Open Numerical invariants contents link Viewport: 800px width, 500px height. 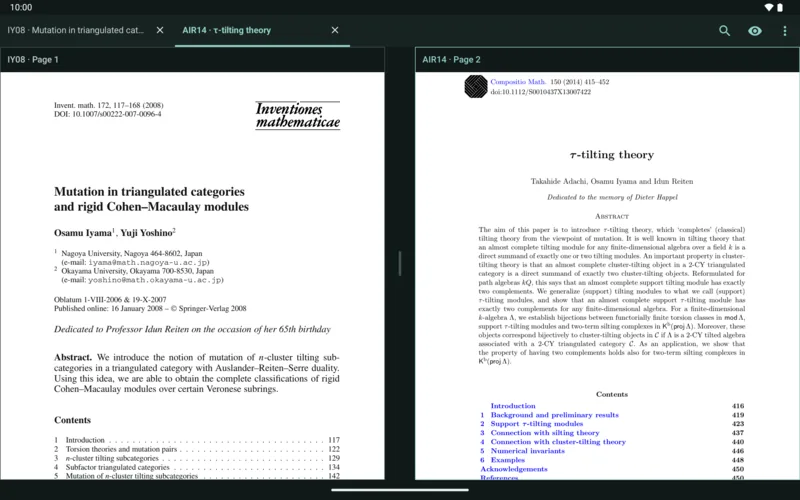pos(528,451)
